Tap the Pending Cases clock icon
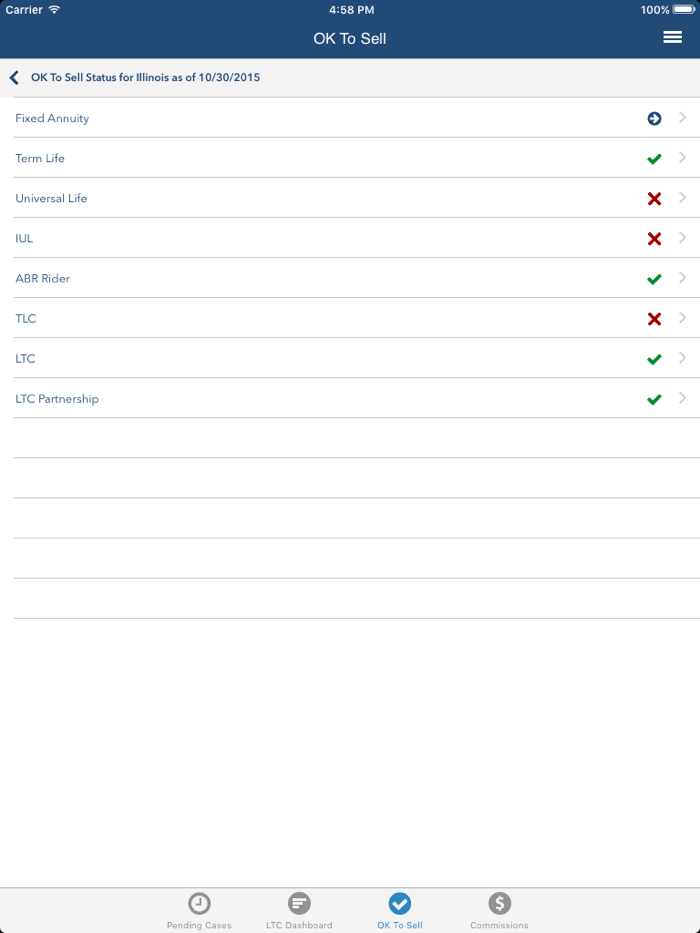Screen dimensions: 700x933 coord(198,904)
